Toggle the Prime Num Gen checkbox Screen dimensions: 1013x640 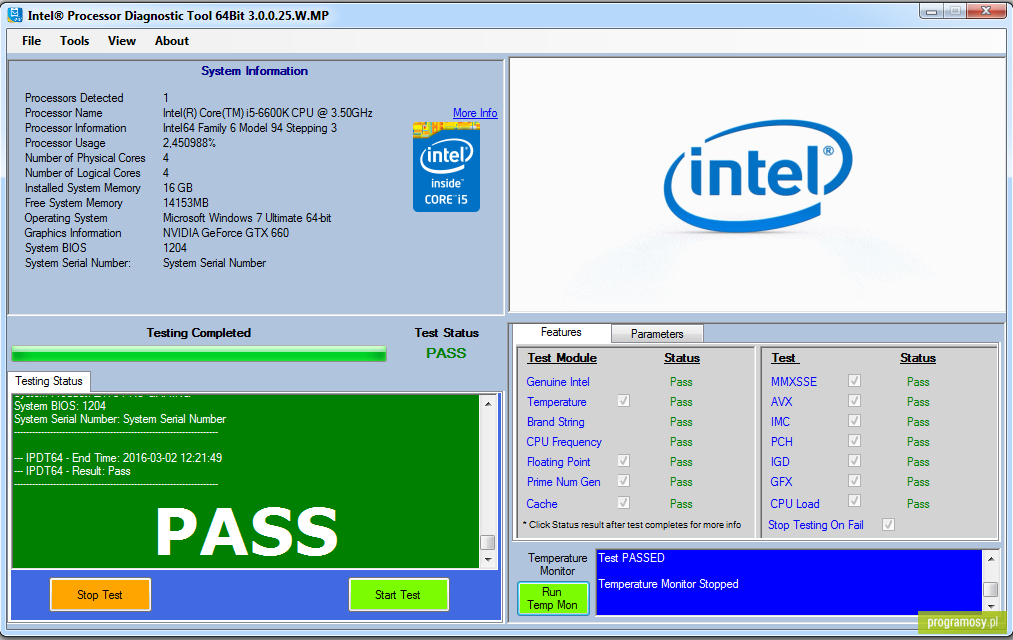tap(623, 481)
